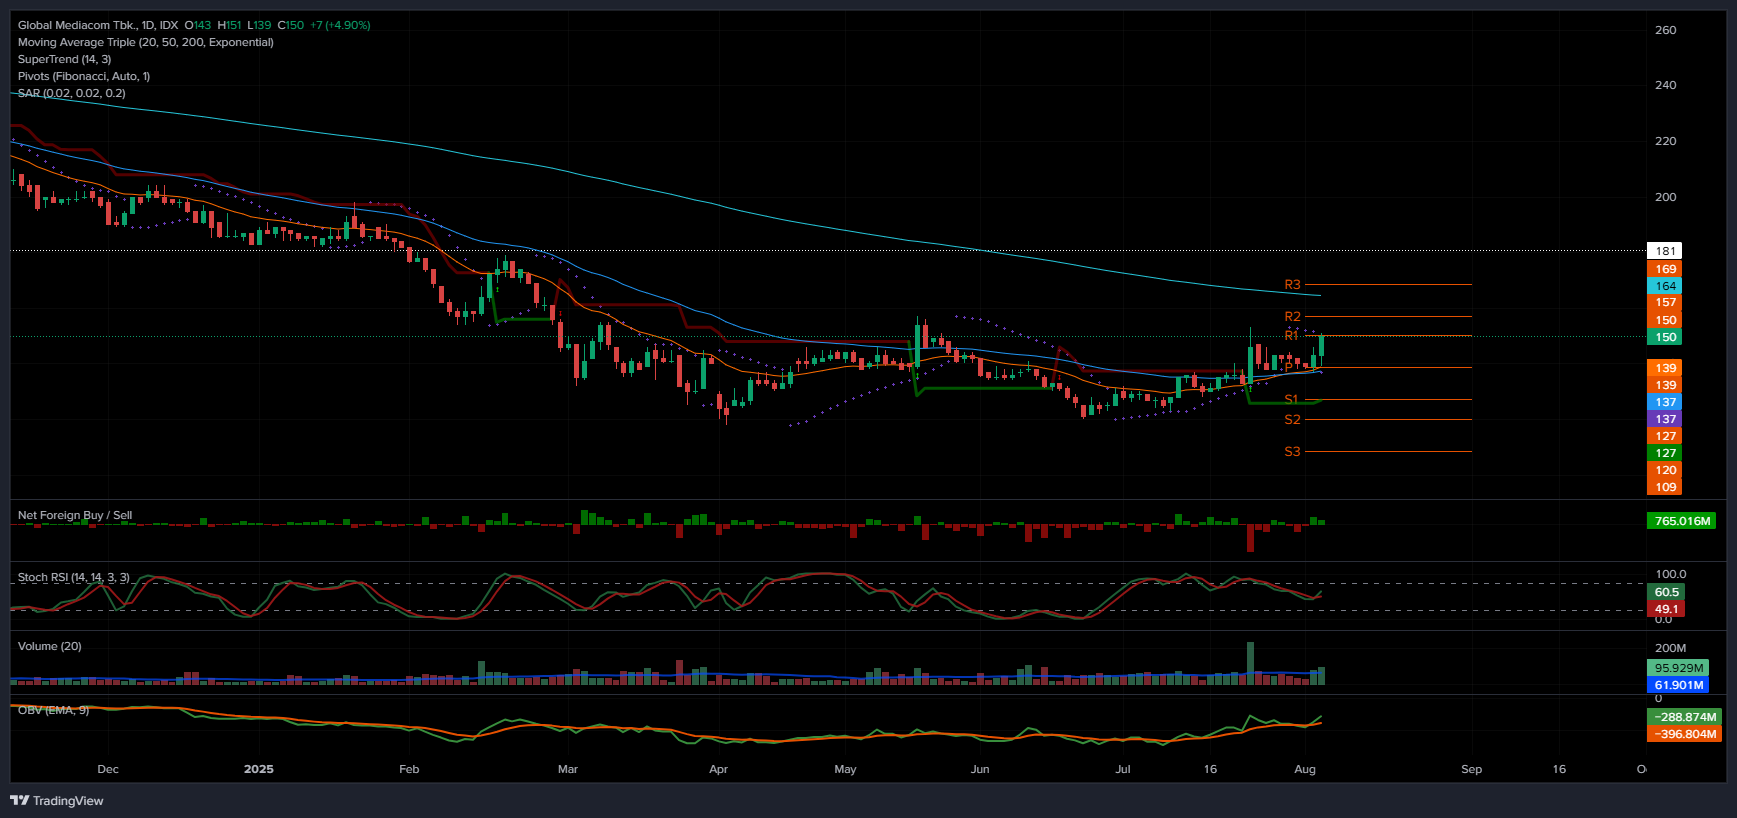Click the May label on time axis

click(x=845, y=769)
